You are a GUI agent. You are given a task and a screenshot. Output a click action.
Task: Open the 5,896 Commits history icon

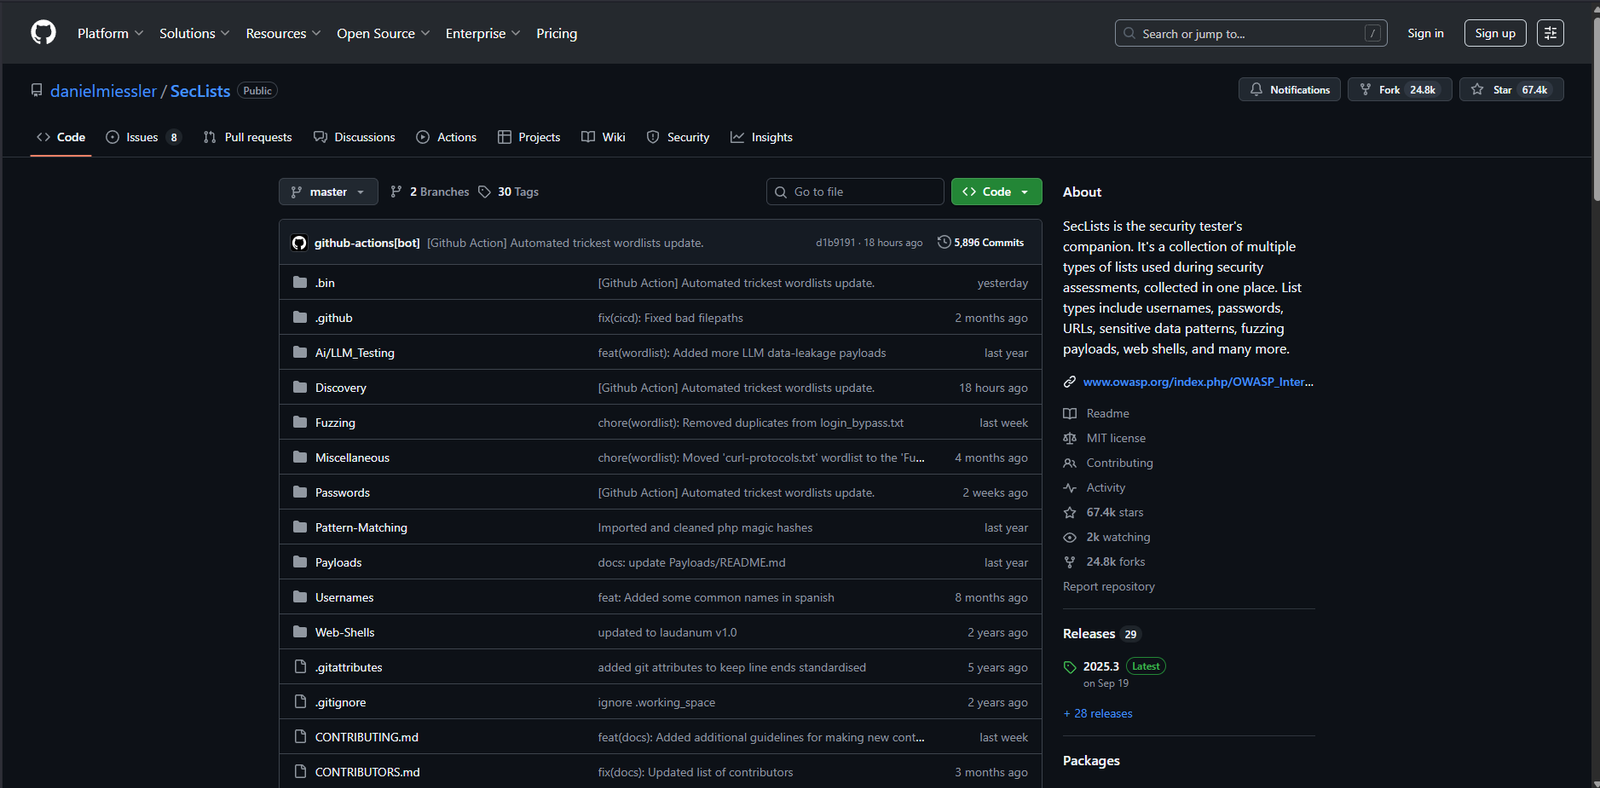pos(944,242)
